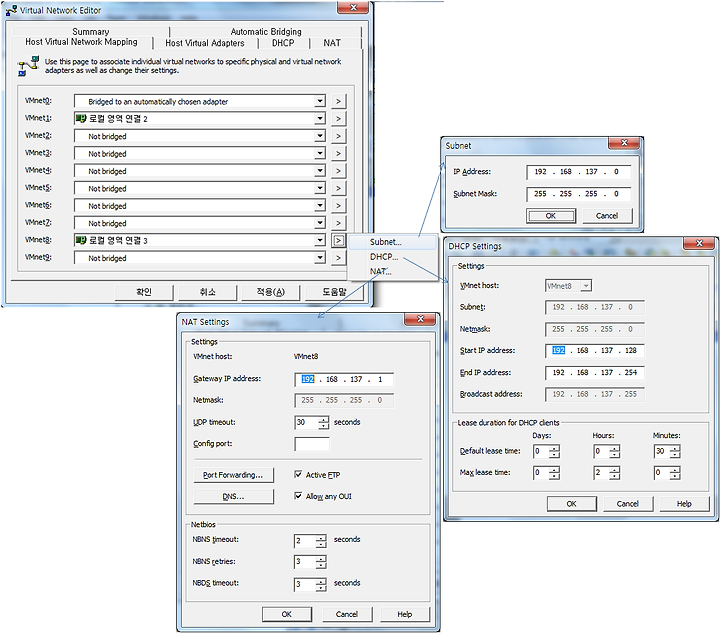Adjust the UDP timeout spinner
The height and width of the screenshot is (633, 720).
(x=324, y=422)
